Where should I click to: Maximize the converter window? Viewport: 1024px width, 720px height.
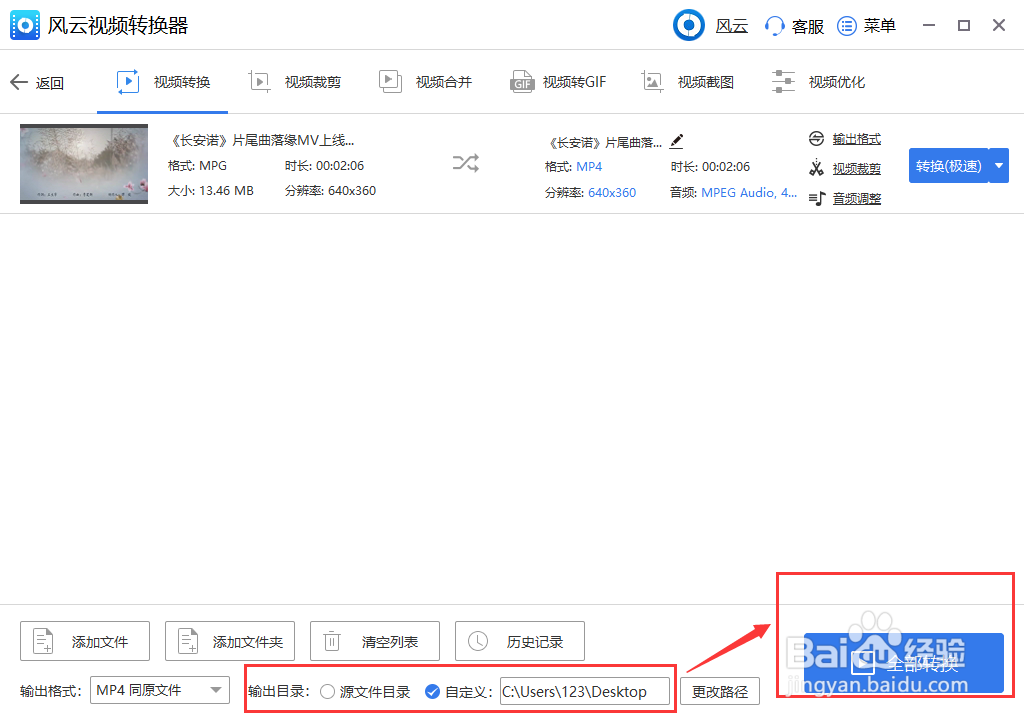pyautogui.click(x=964, y=25)
